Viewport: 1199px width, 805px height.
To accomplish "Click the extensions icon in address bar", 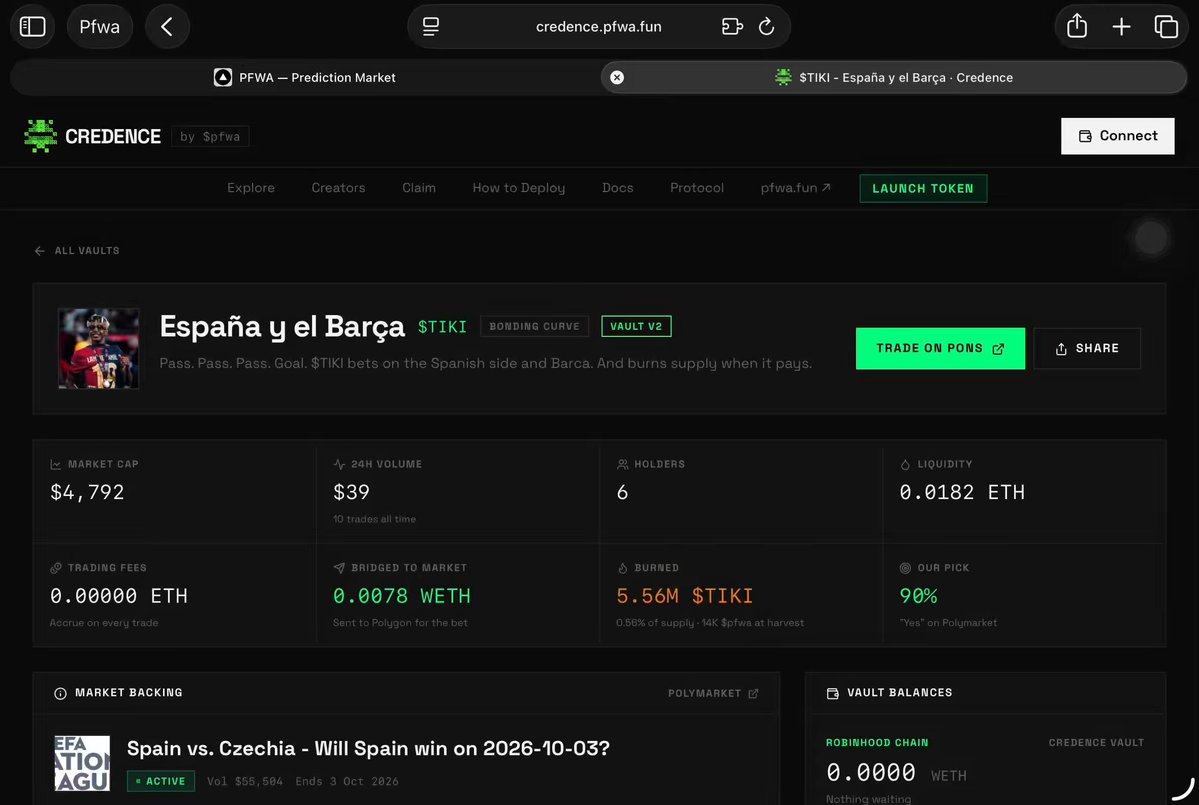I will [x=732, y=27].
